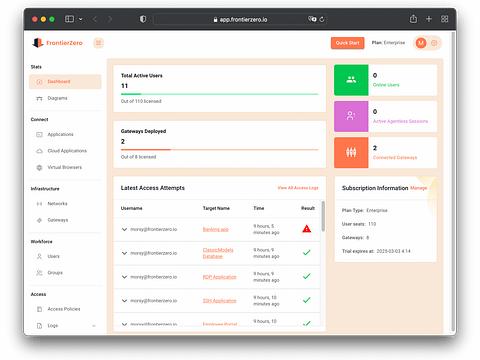Click the app.frontierzero.io address field
The height and width of the screenshot is (360, 480).
240,19
